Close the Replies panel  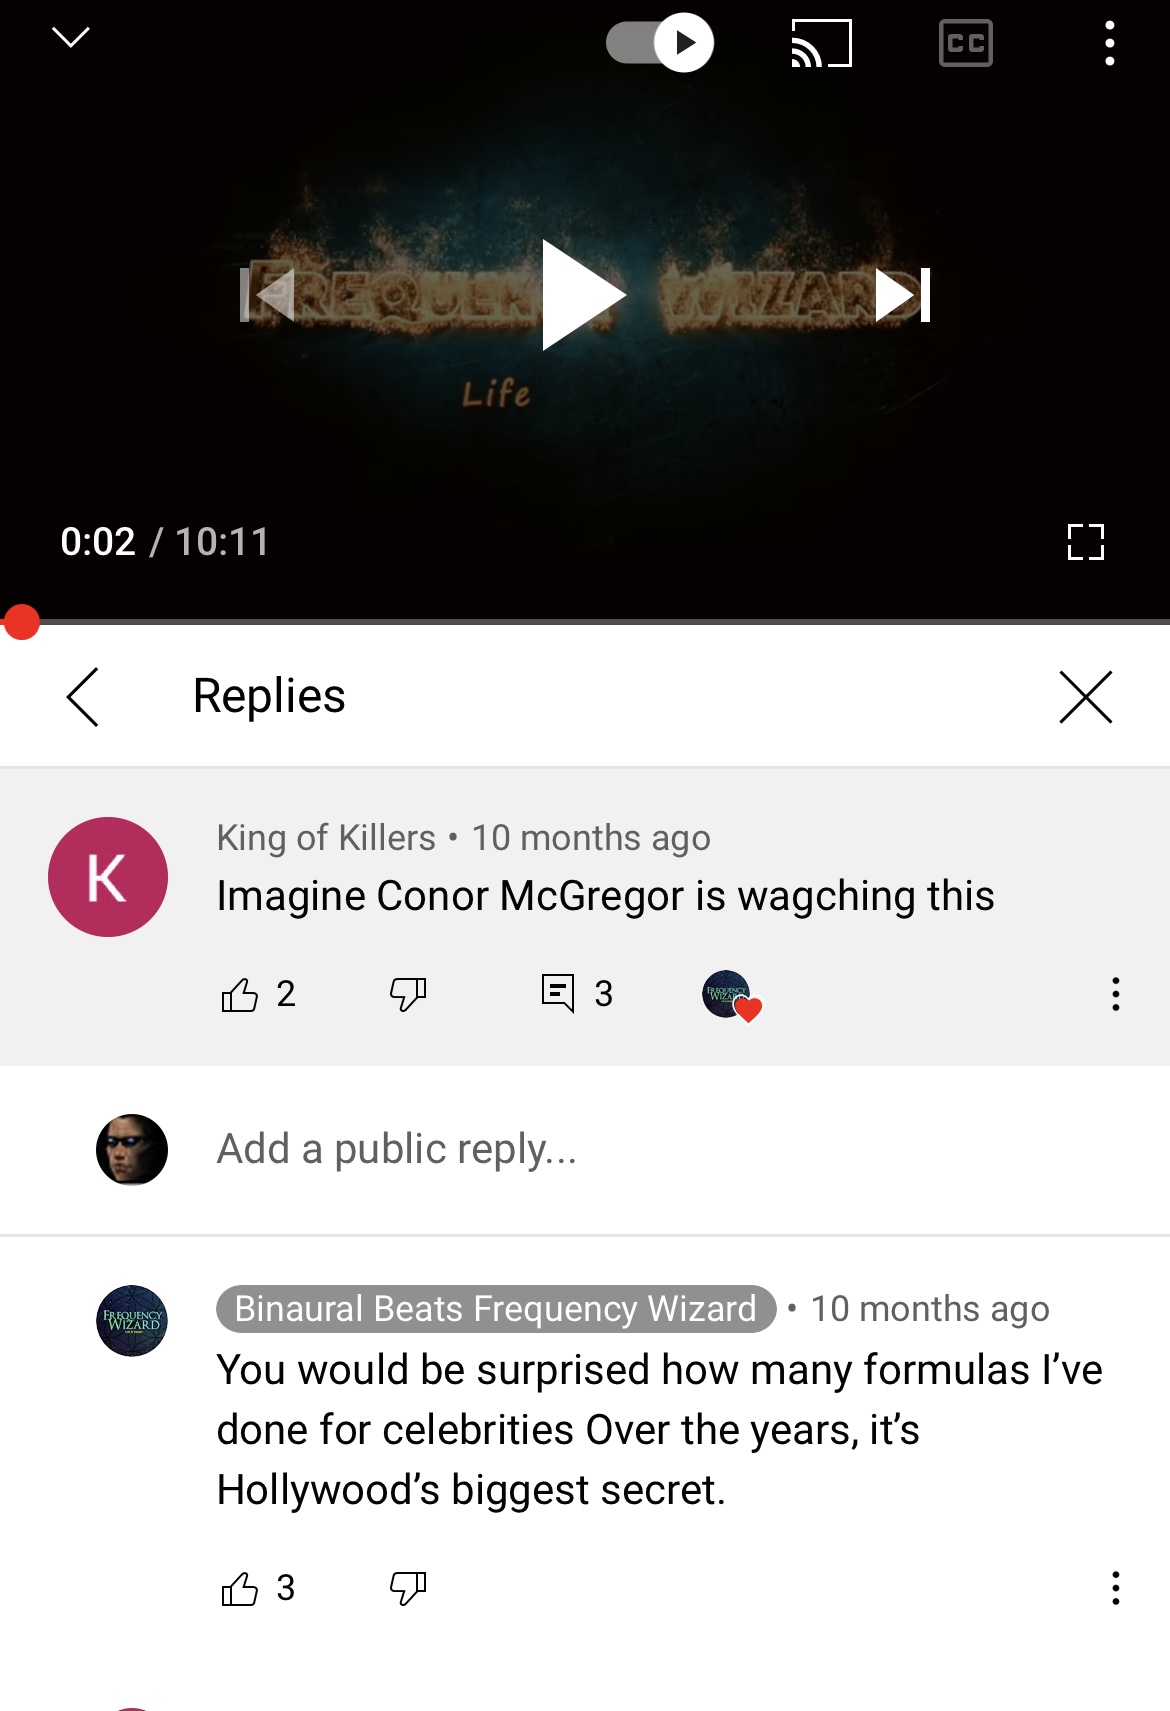coord(1085,697)
